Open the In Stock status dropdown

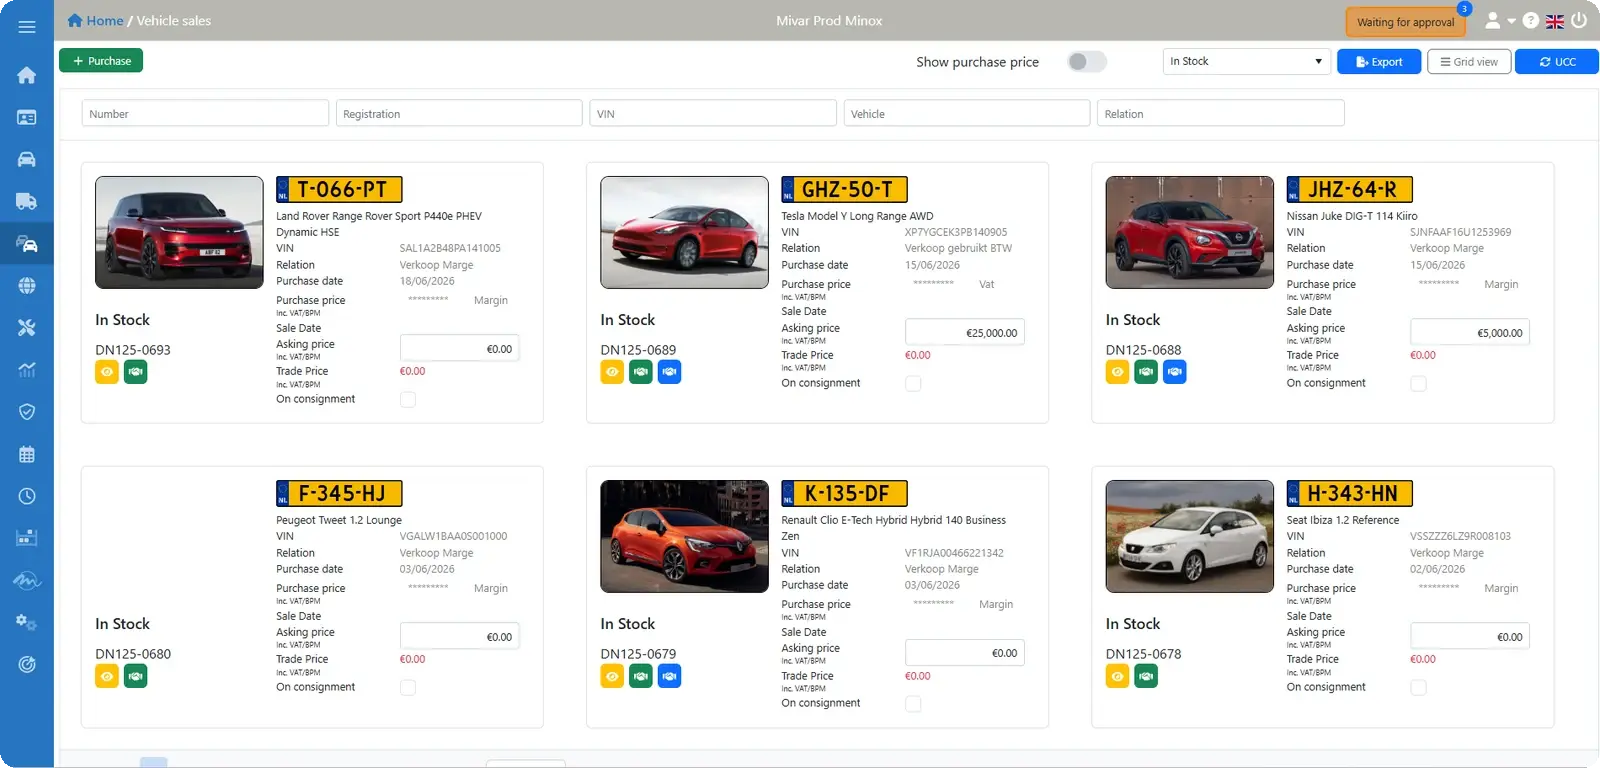tap(1246, 61)
